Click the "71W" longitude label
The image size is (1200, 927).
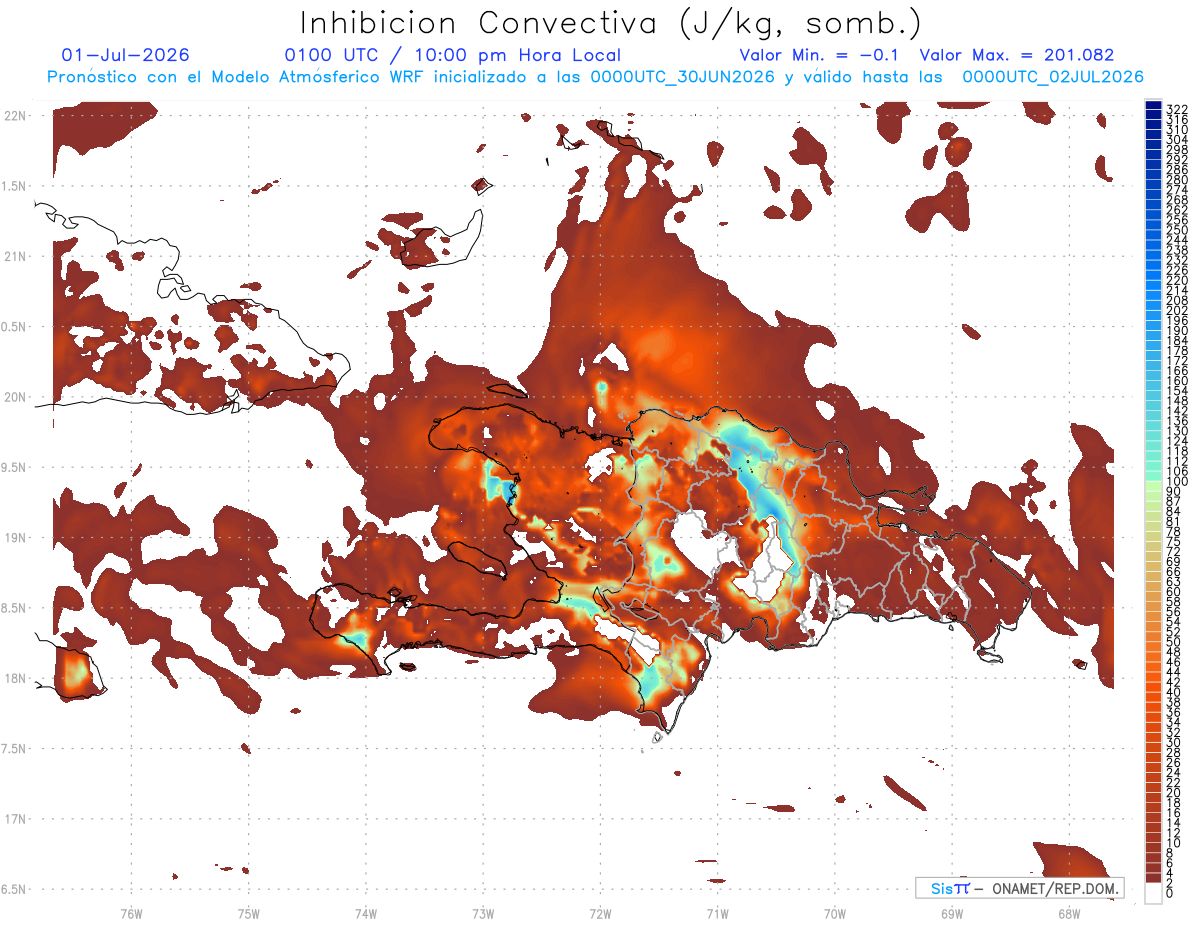click(x=717, y=913)
